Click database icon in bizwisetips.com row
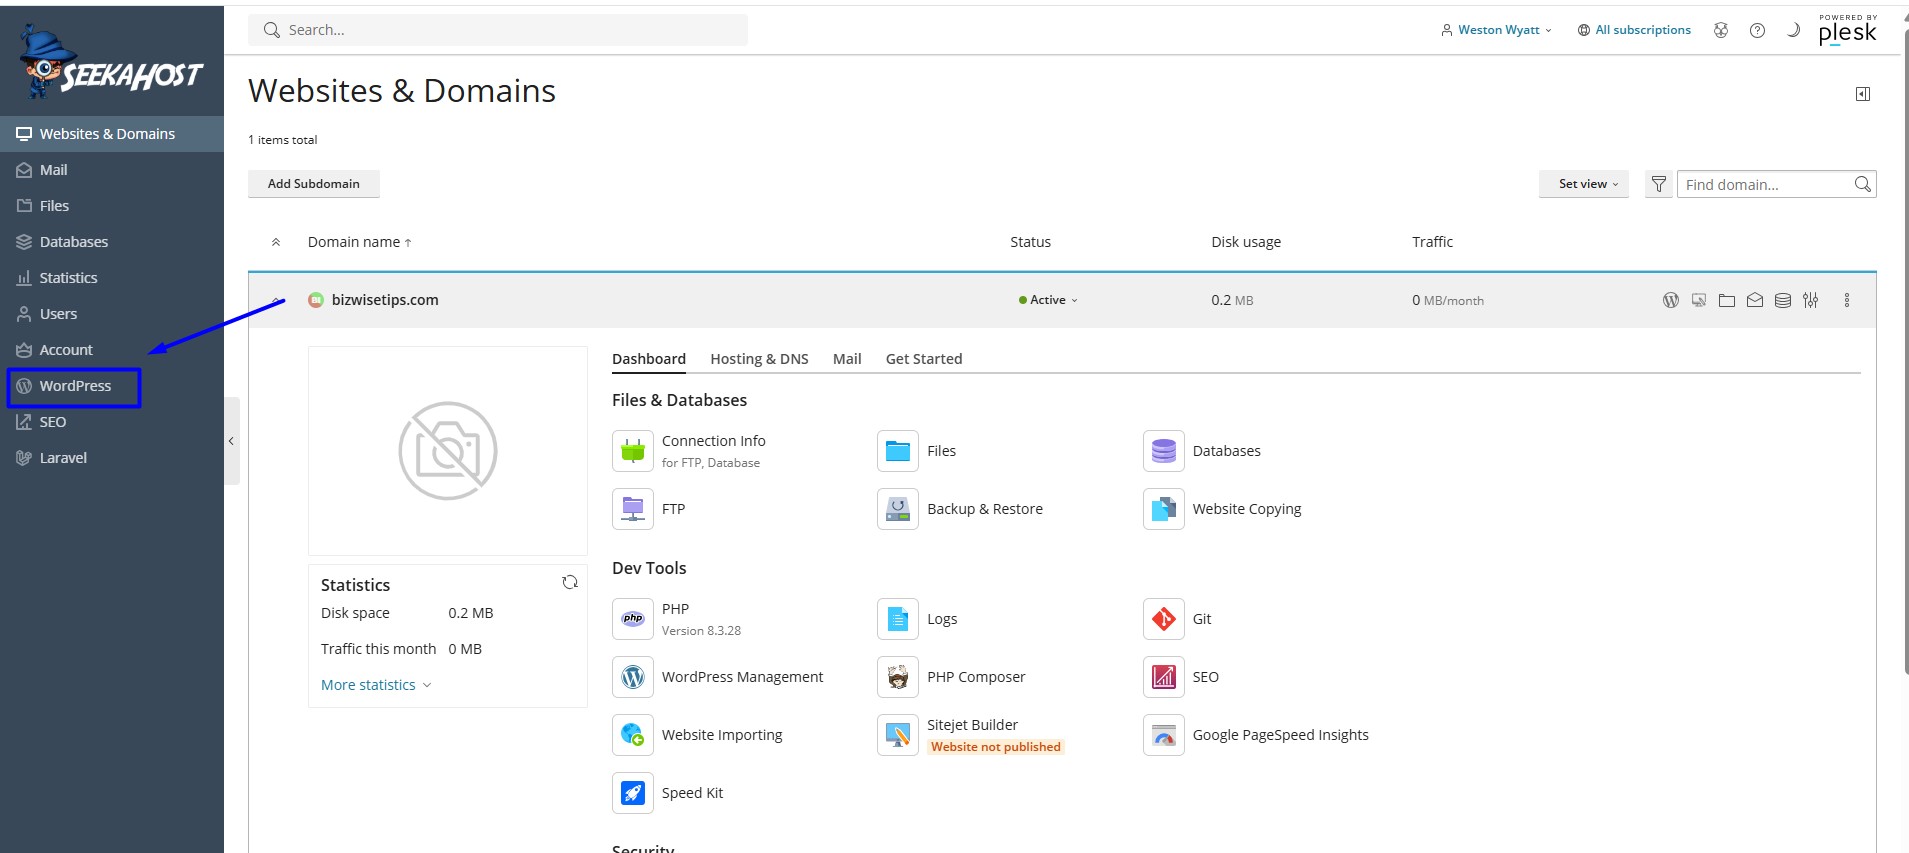 click(1783, 300)
